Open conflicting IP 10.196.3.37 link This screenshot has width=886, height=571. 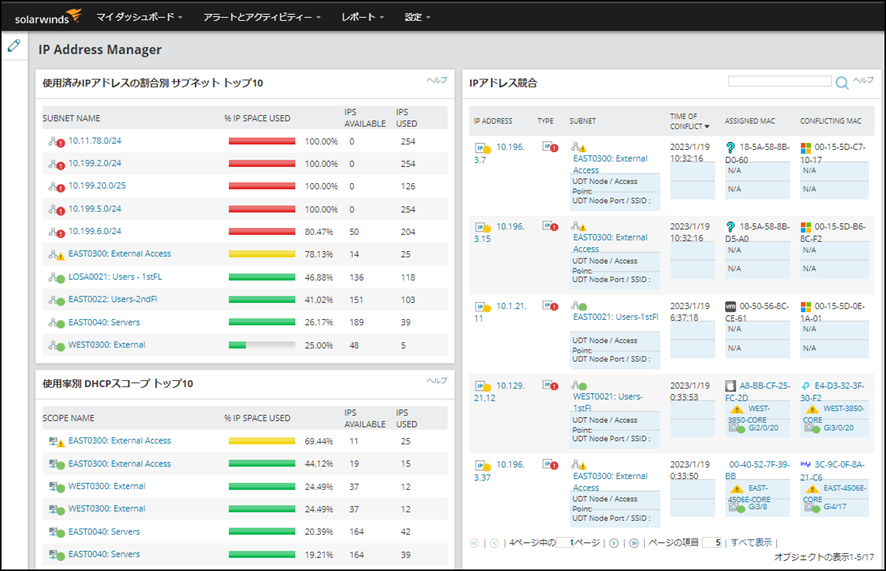(x=500, y=470)
